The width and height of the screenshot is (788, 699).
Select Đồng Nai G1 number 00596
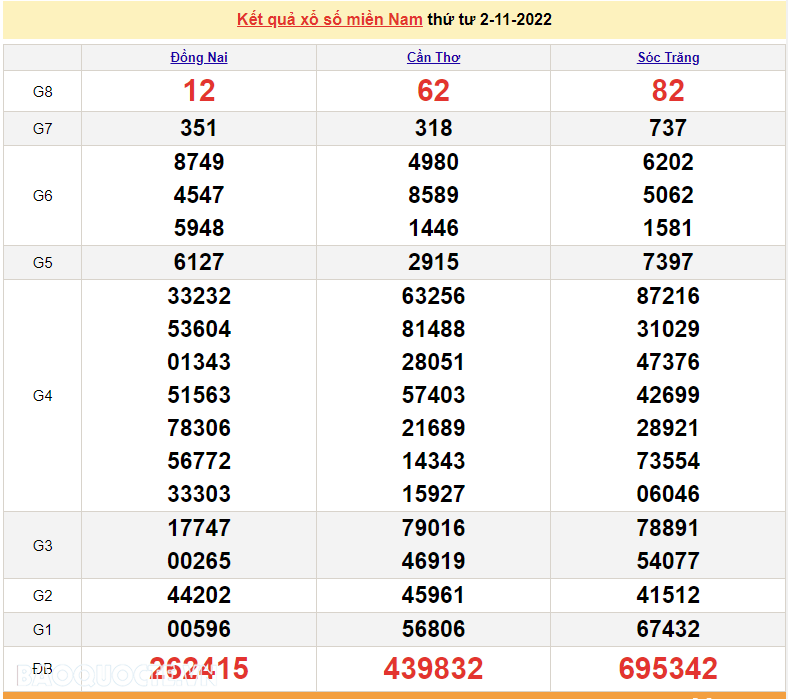(x=199, y=629)
